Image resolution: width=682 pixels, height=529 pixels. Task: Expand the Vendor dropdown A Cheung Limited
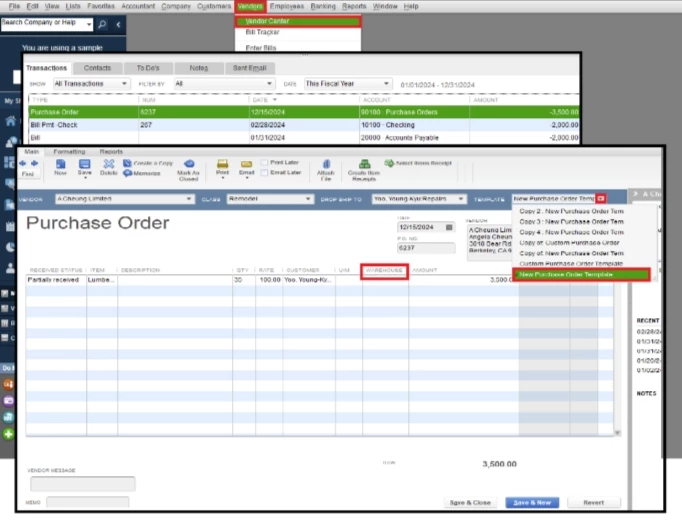click(x=189, y=199)
